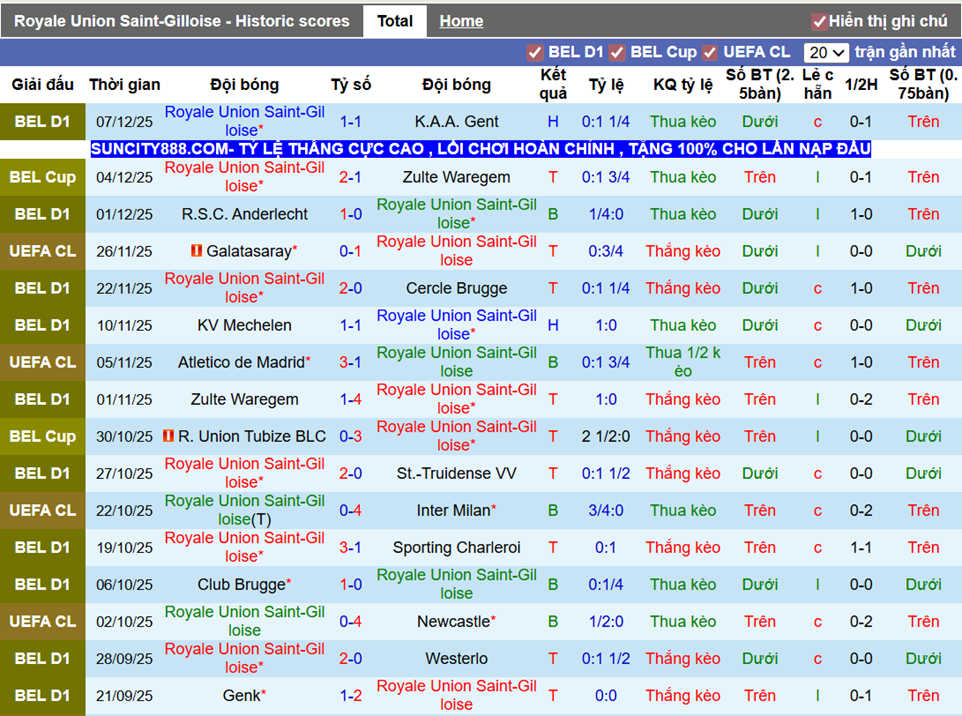962x716 pixels.
Task: Click result H on KV Mechelen row
Action: [553, 325]
